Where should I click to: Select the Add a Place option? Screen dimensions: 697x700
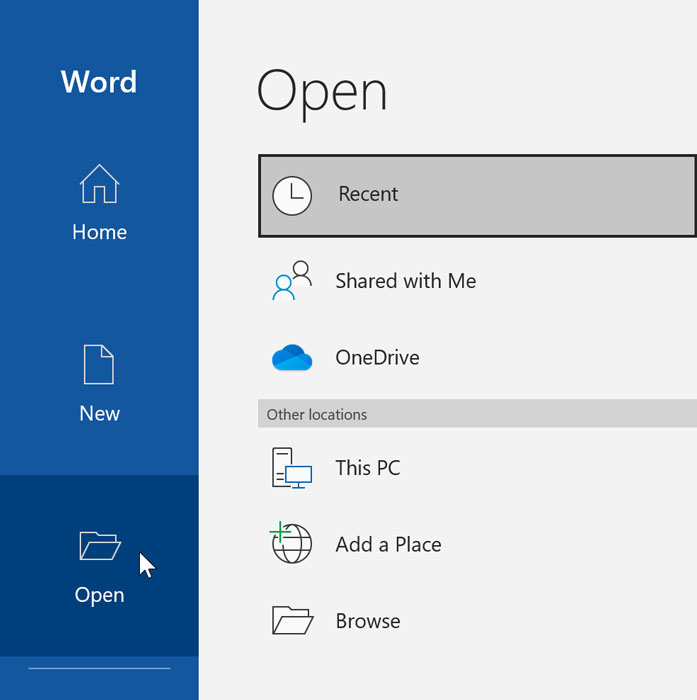pos(388,545)
